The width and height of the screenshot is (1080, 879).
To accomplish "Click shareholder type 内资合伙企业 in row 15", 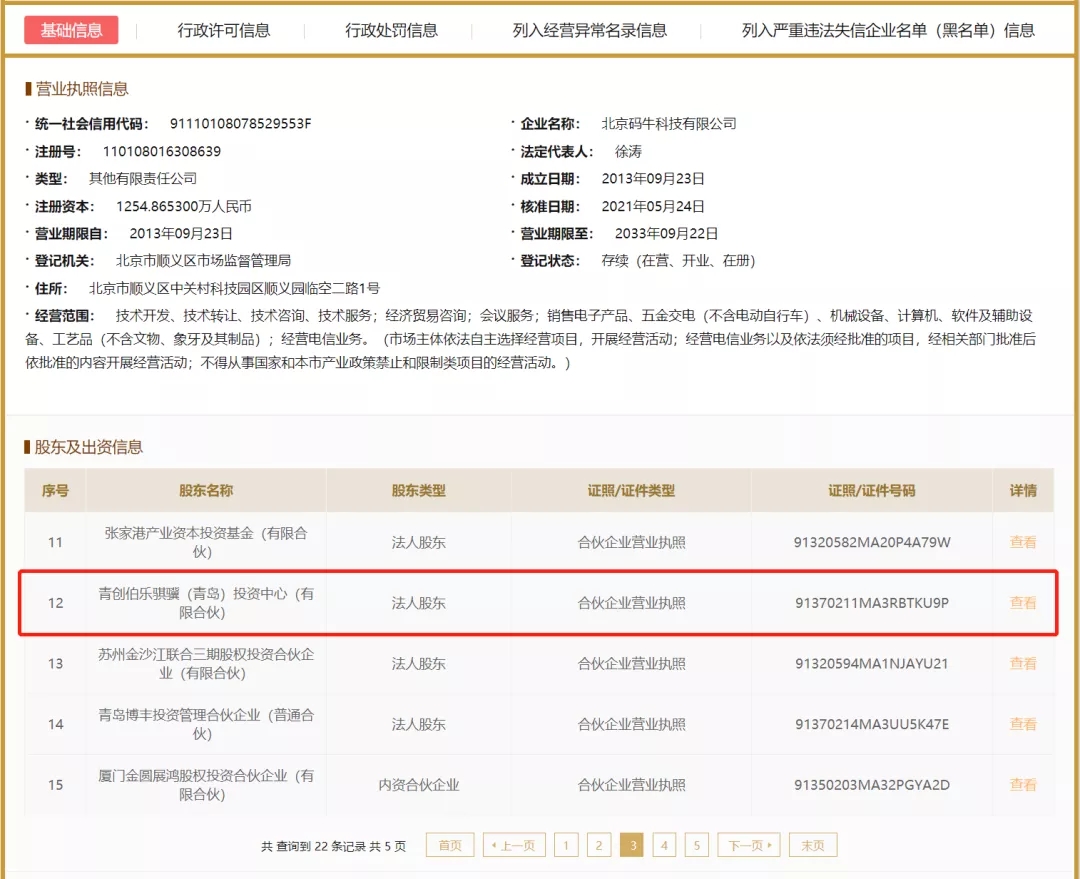I will pos(419,785).
